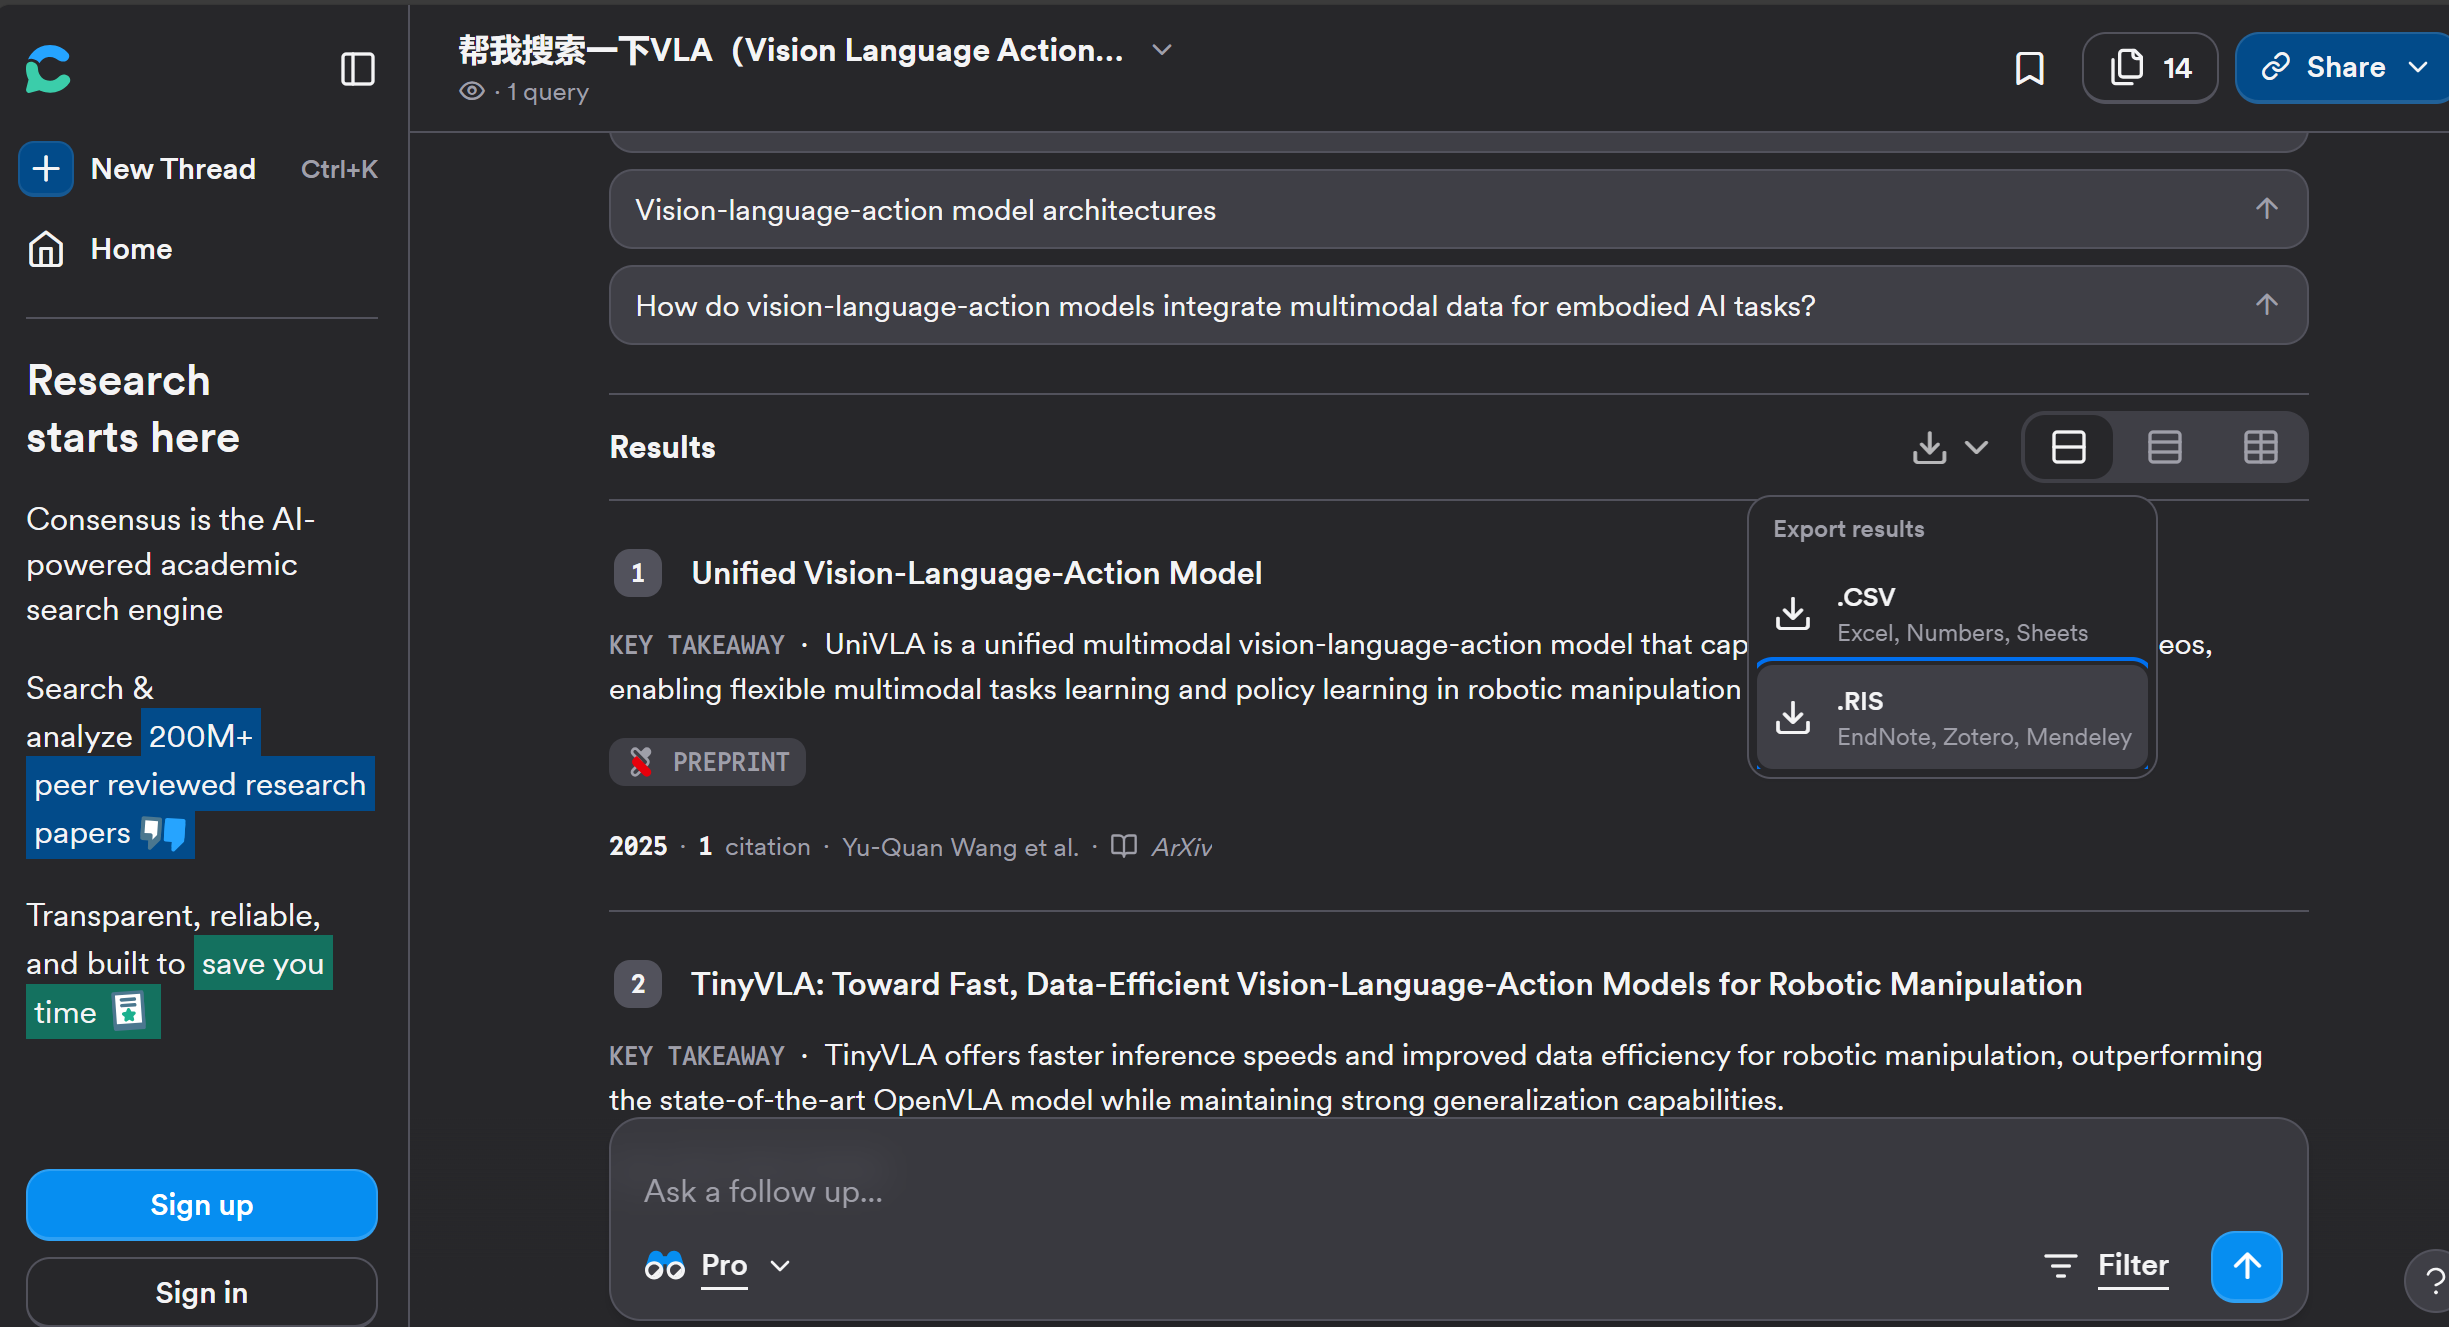Expand the thread title chevron
Viewport: 2449px width, 1327px height.
[x=1161, y=50]
